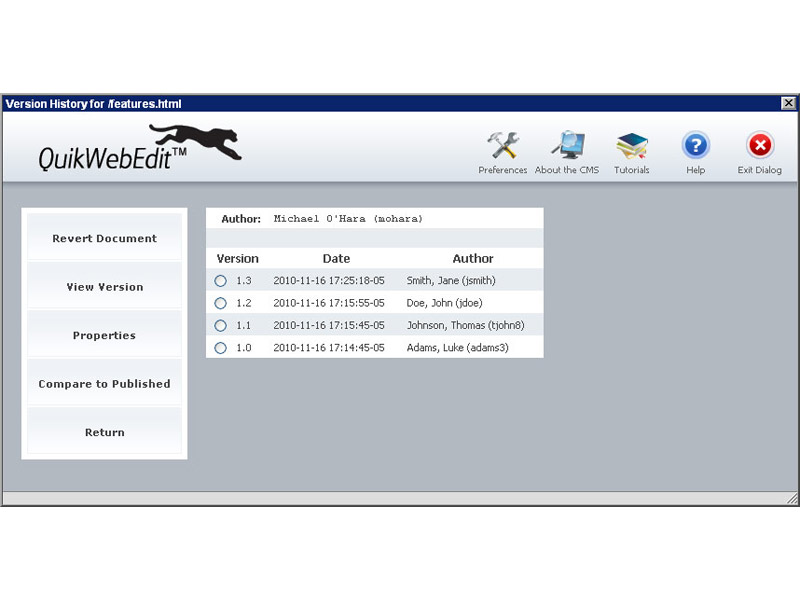Screen dimensions: 800x600
Task: Click the Author column header
Action: click(473, 259)
